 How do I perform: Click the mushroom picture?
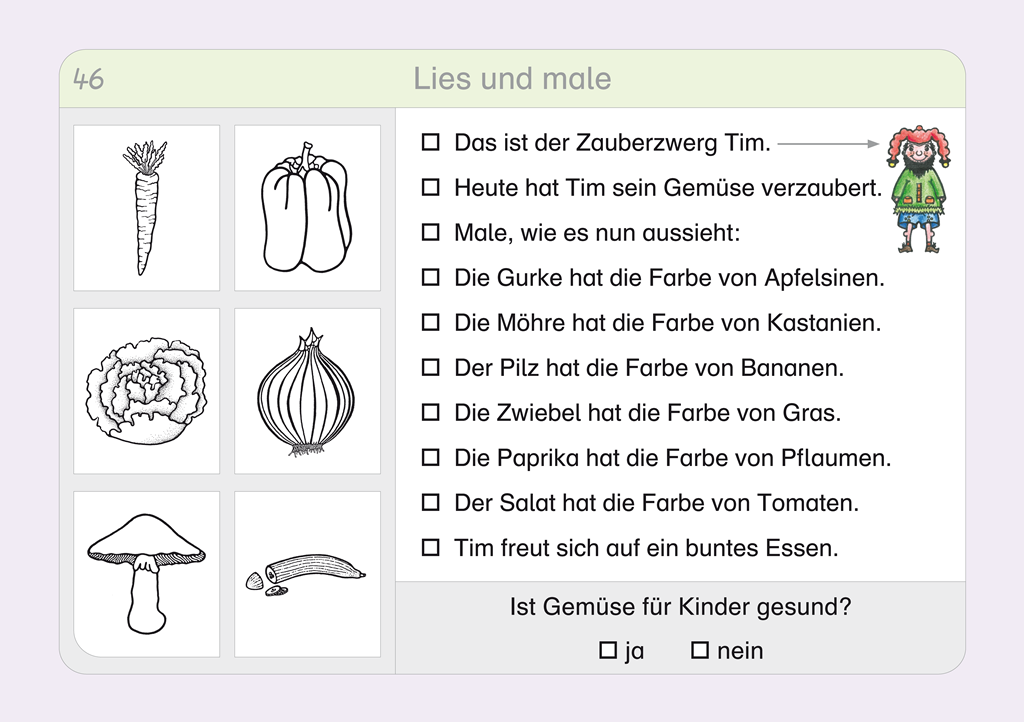[x=146, y=573]
